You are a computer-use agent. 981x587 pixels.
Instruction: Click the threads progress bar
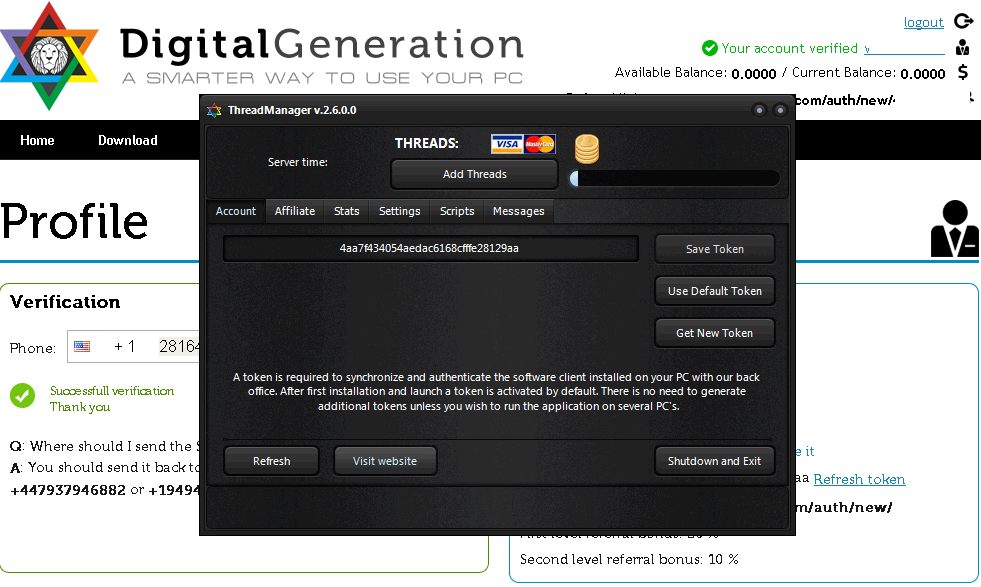tap(674, 178)
